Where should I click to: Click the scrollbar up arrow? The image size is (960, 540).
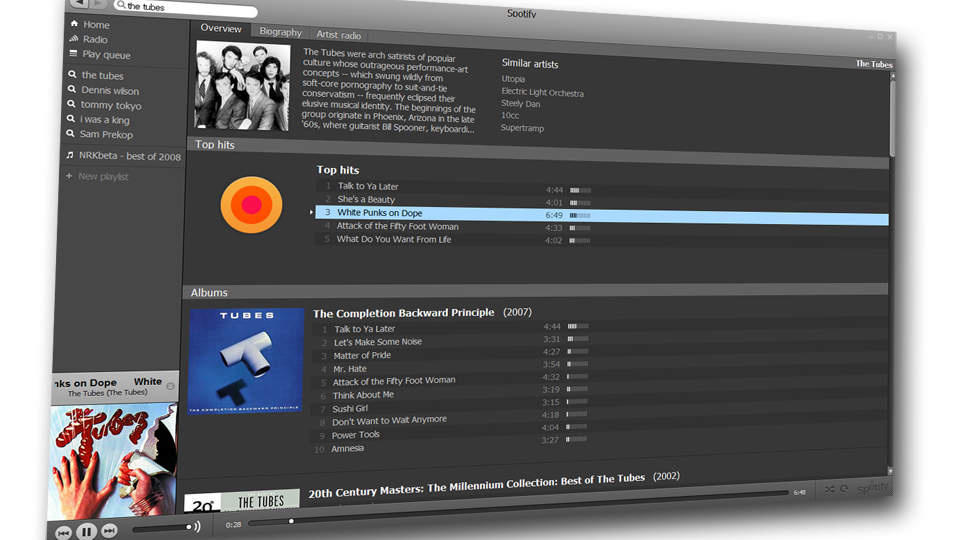893,76
